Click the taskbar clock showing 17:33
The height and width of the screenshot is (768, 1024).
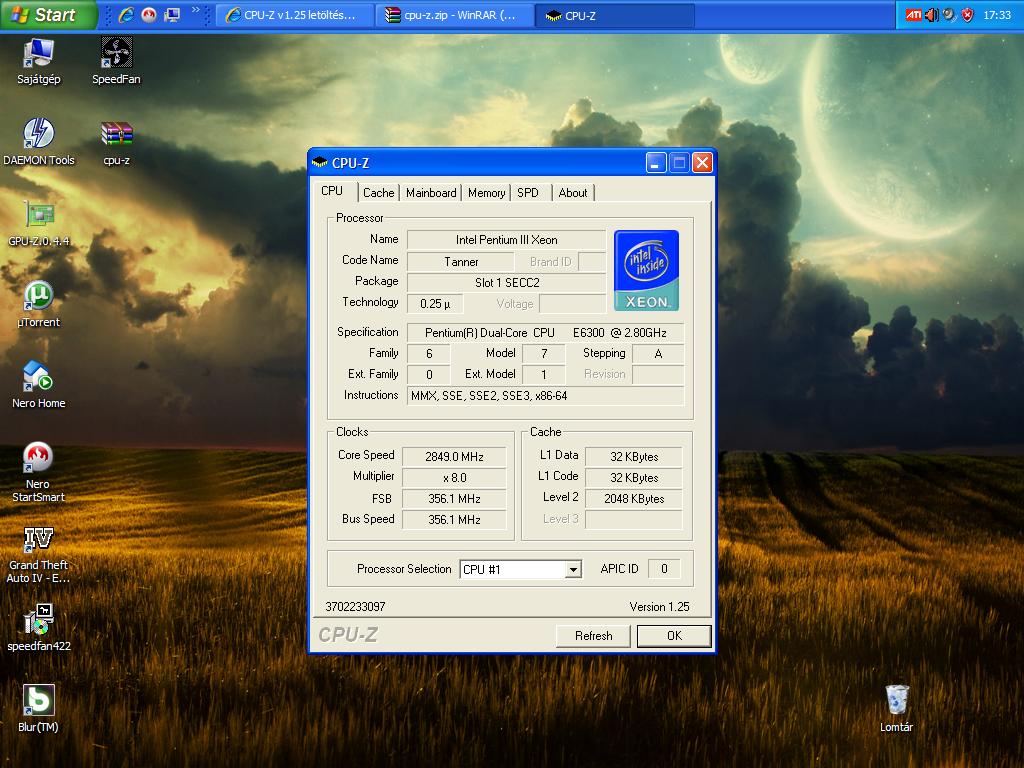(997, 15)
